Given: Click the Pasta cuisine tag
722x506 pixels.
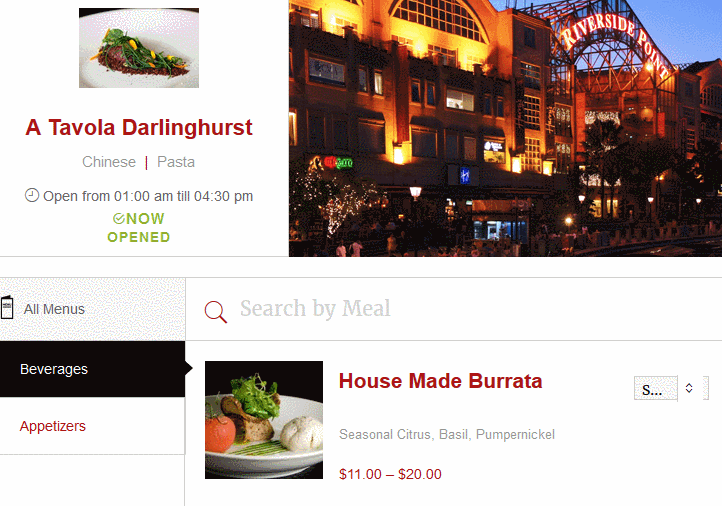Looking at the screenshot, I should point(176,162).
